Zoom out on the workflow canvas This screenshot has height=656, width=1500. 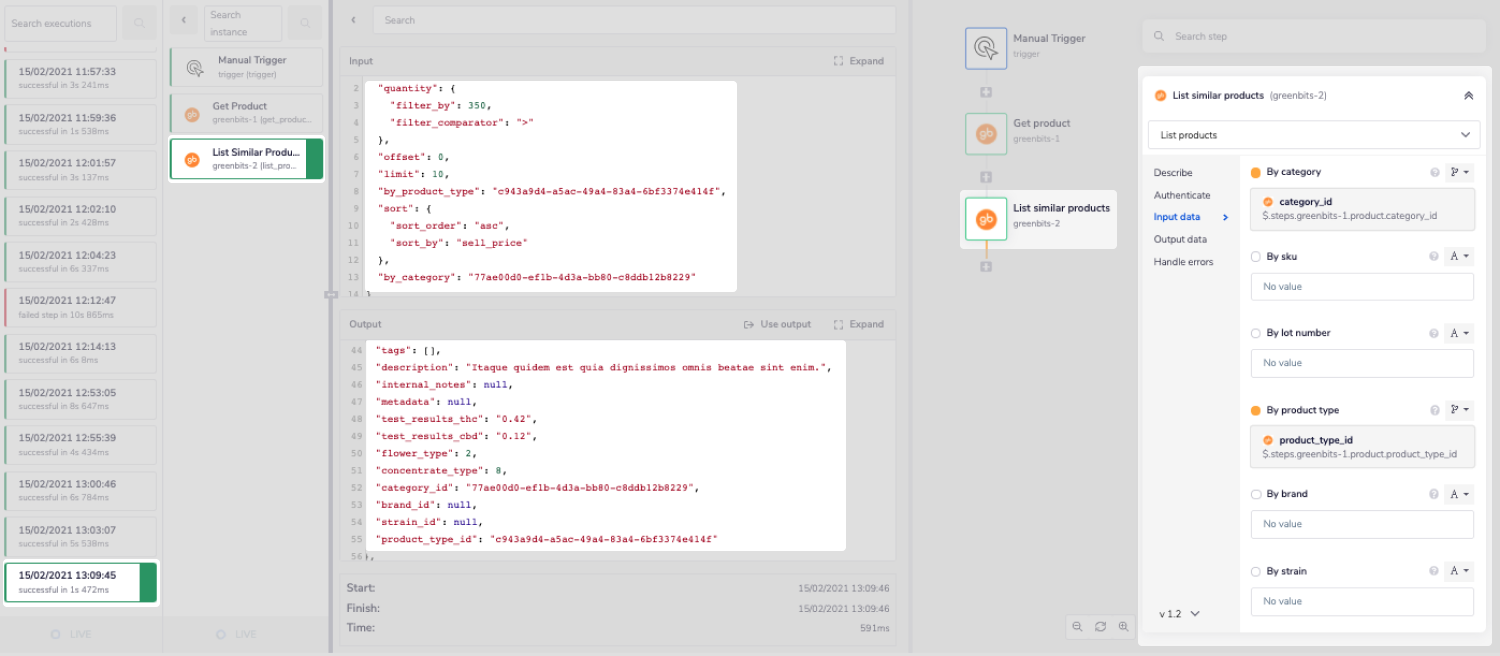click(1076, 627)
